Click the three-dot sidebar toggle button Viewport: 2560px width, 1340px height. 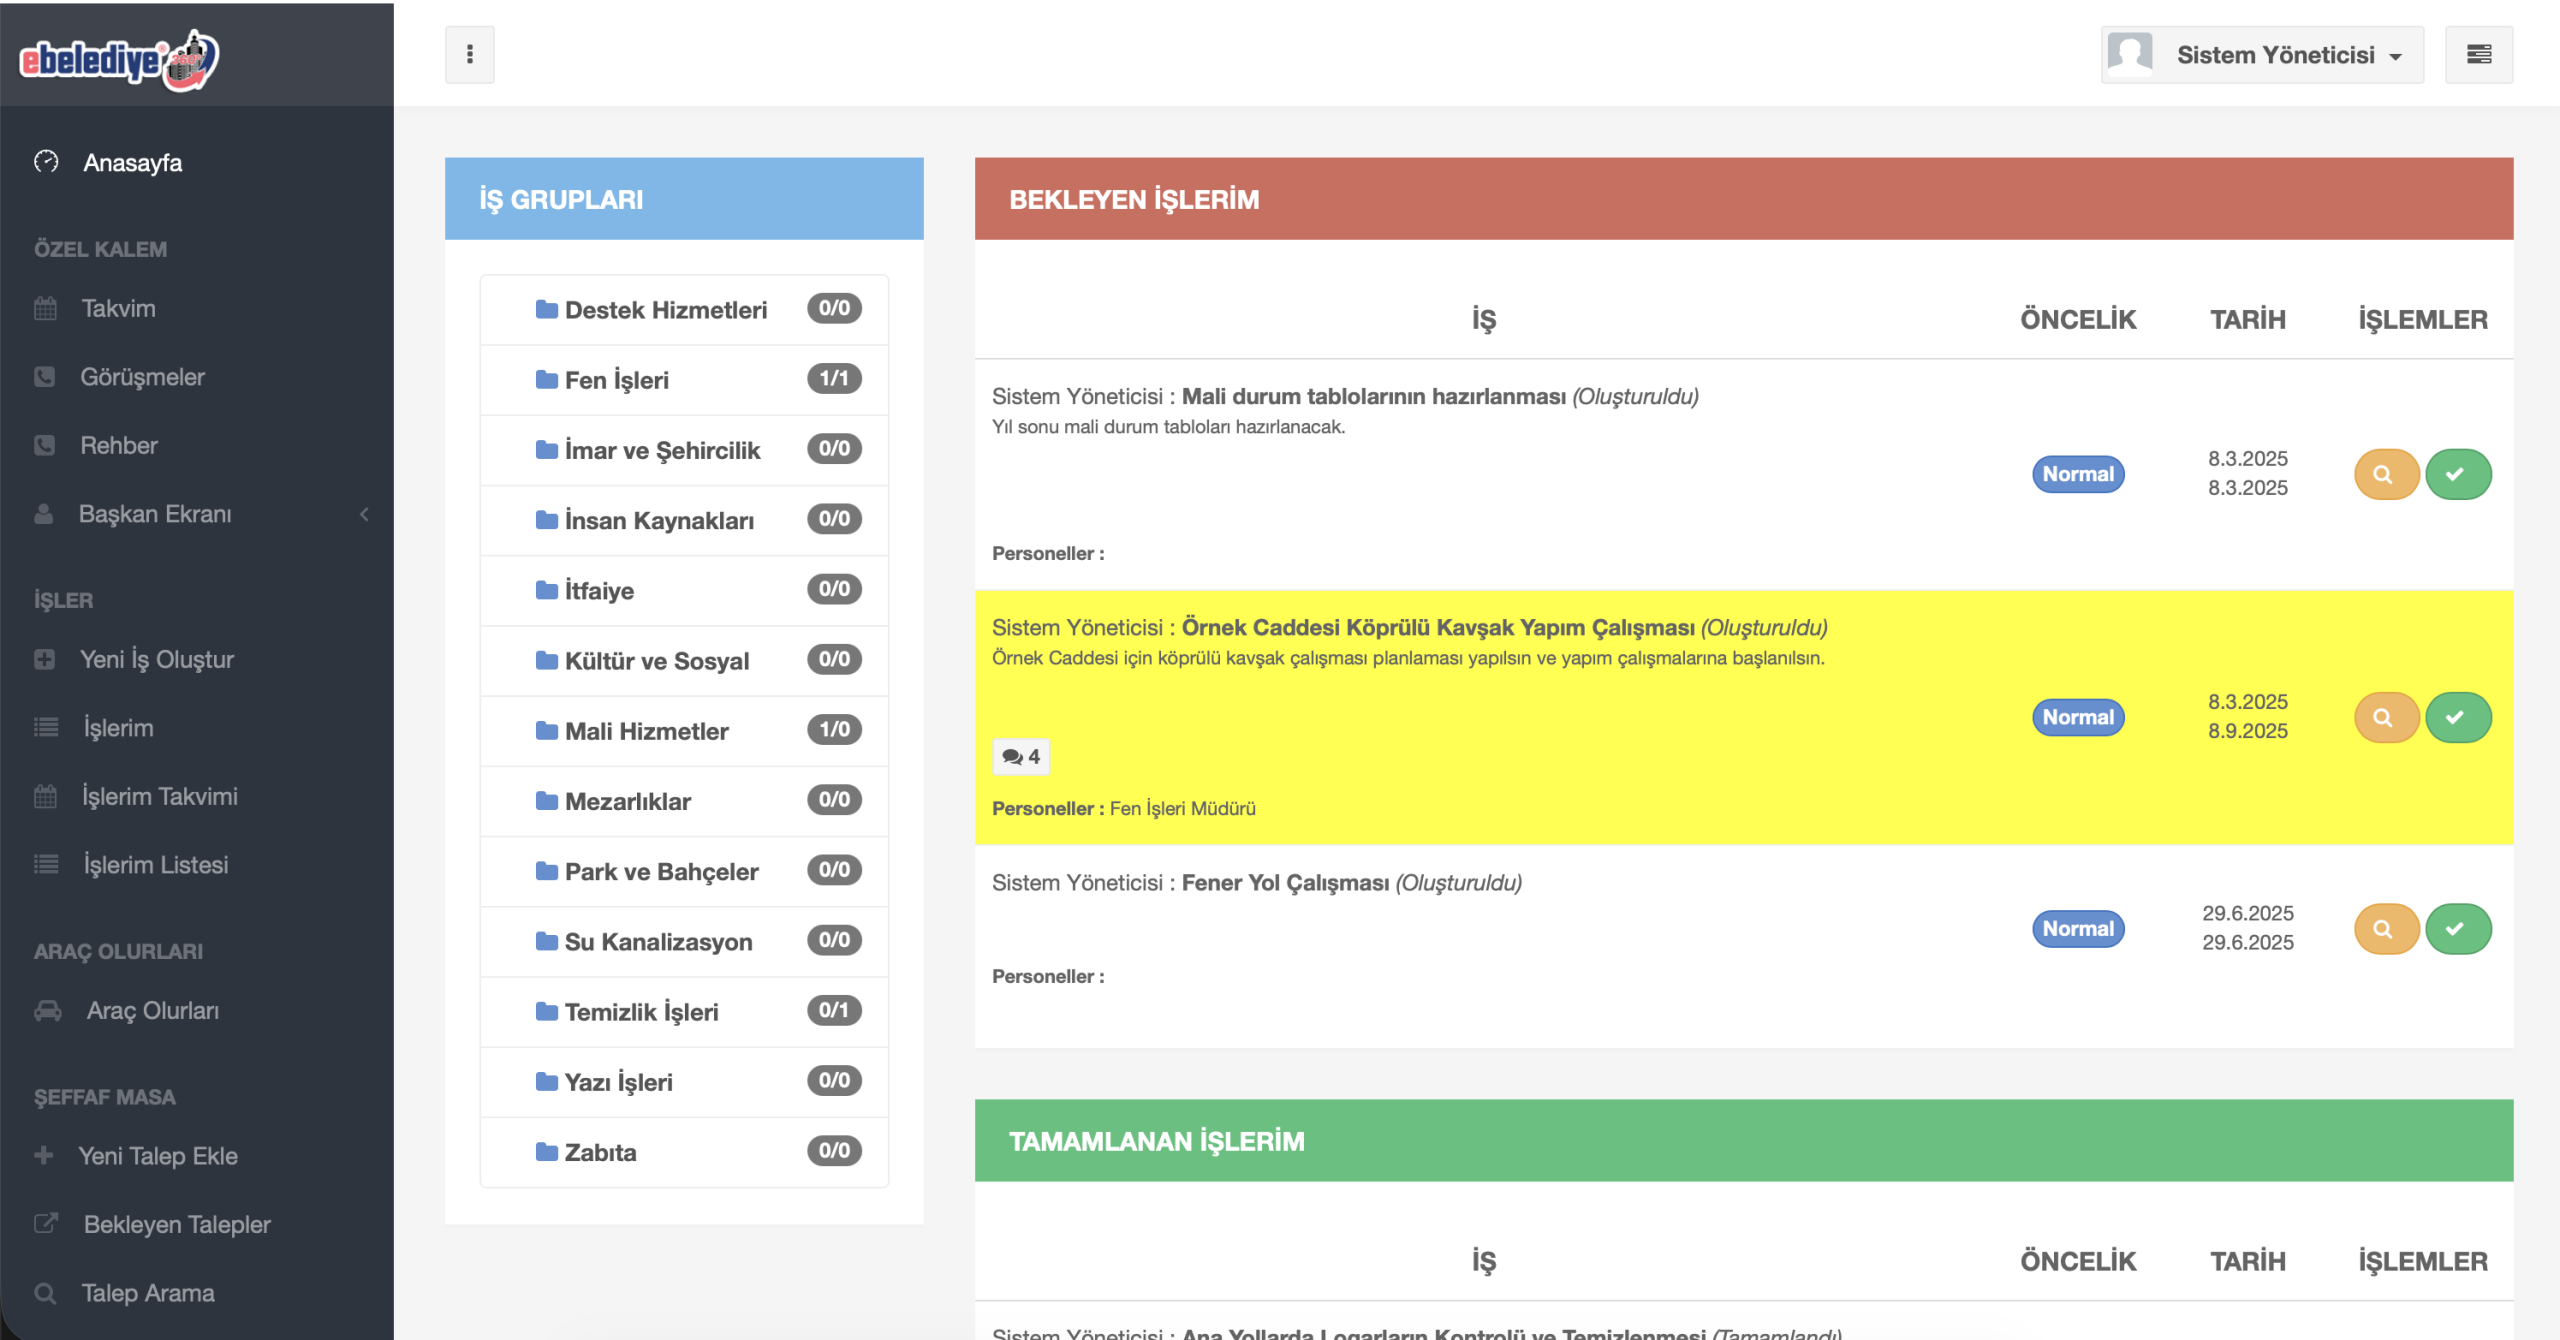pos(469,54)
